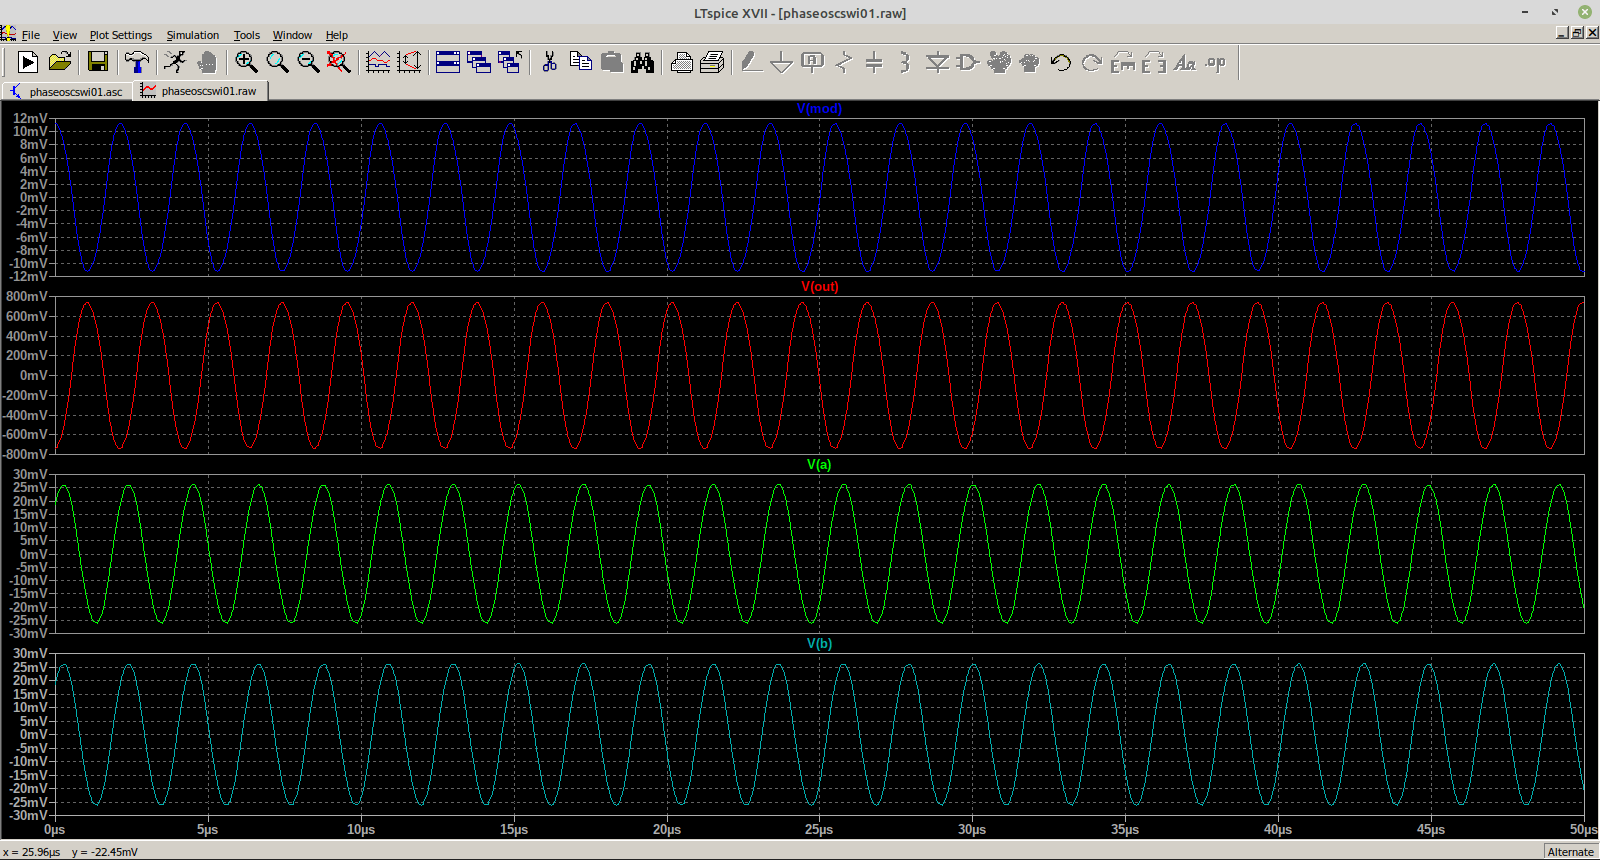Click the 800mV axis label of V(out)
Screen dimensions: 1600x860
pyautogui.click(x=27, y=297)
